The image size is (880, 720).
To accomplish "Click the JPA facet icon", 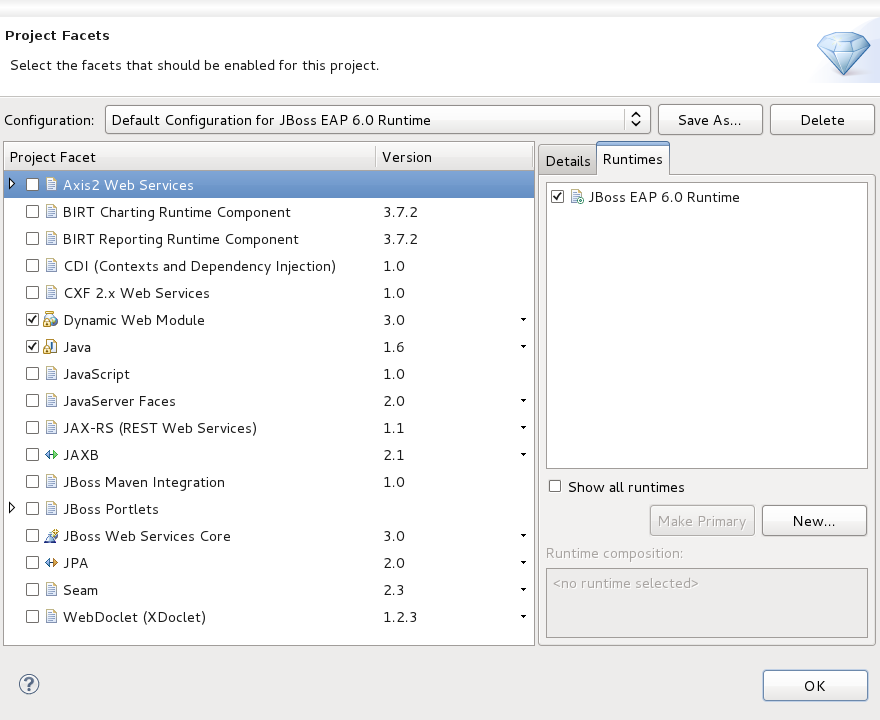I will tap(51, 563).
